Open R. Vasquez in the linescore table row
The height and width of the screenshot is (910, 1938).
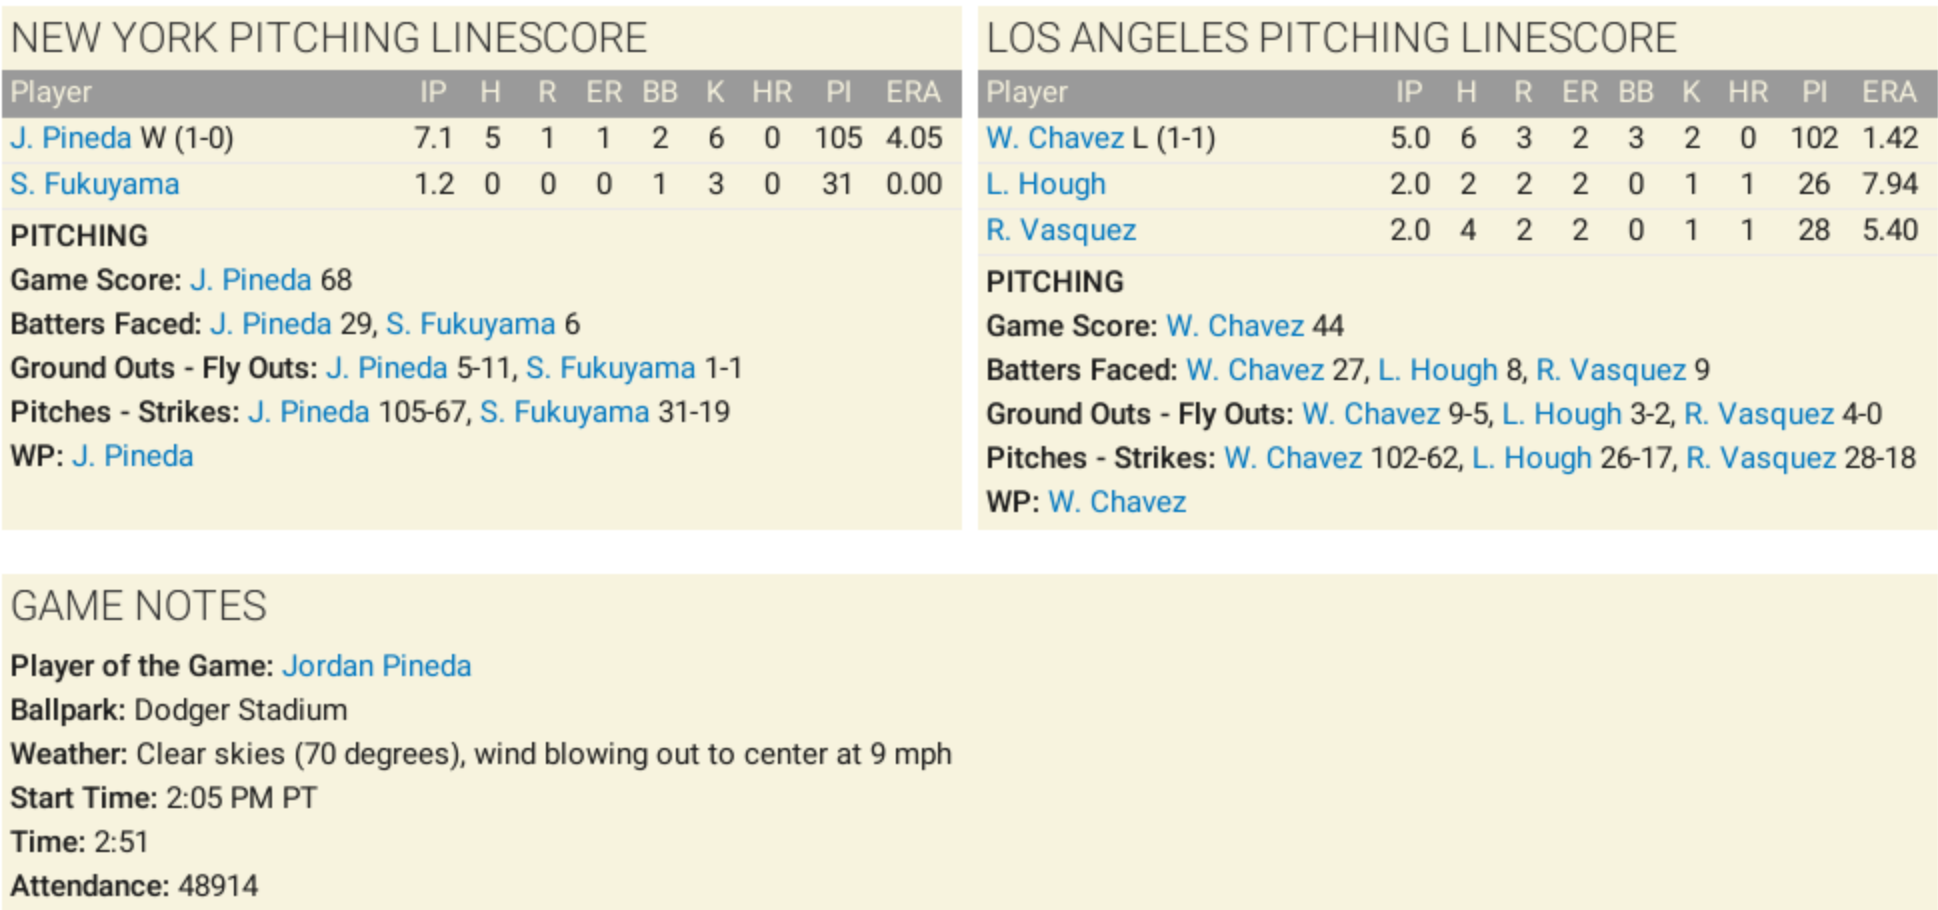(x=1061, y=230)
